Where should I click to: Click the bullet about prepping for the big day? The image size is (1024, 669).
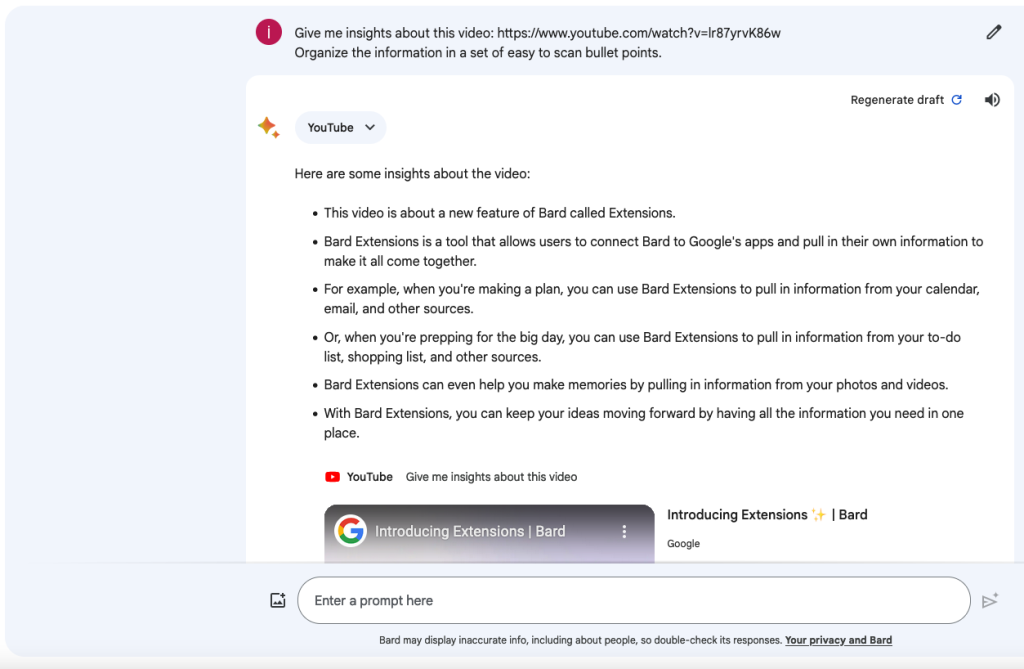[x=643, y=347]
